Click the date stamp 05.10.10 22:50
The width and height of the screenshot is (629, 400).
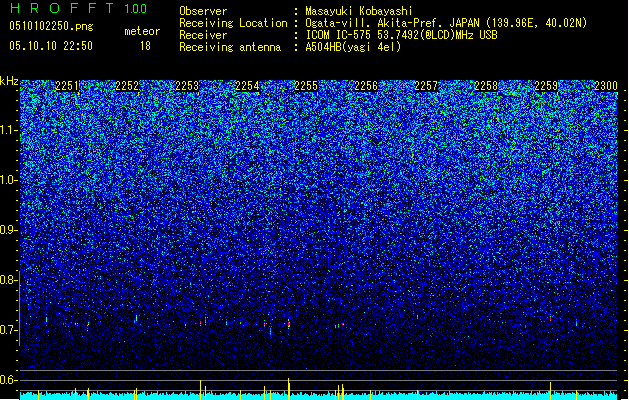pos(51,46)
